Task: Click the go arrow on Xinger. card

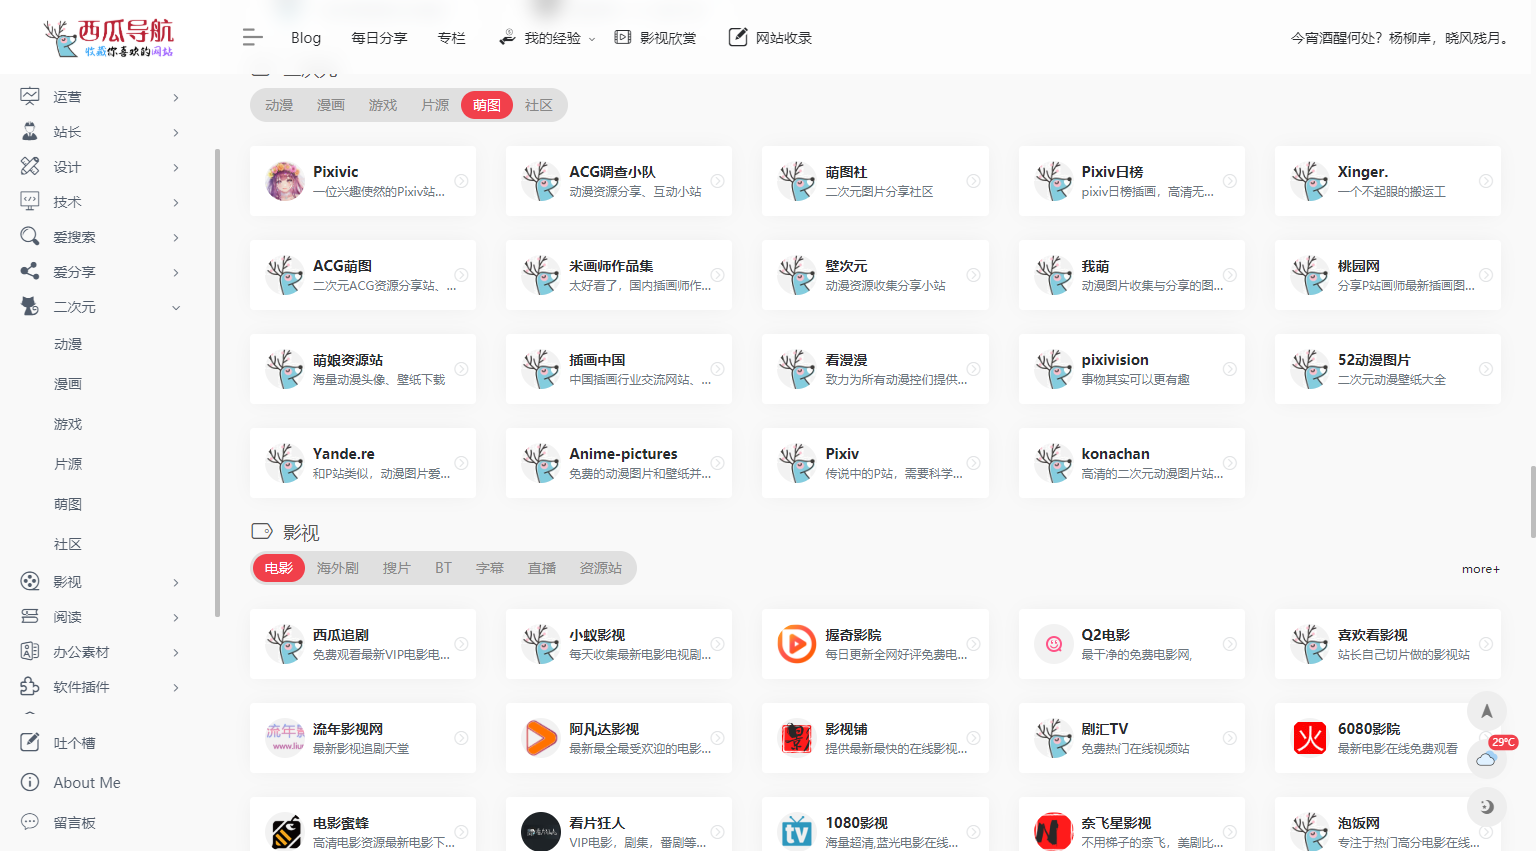Action: tap(1486, 181)
